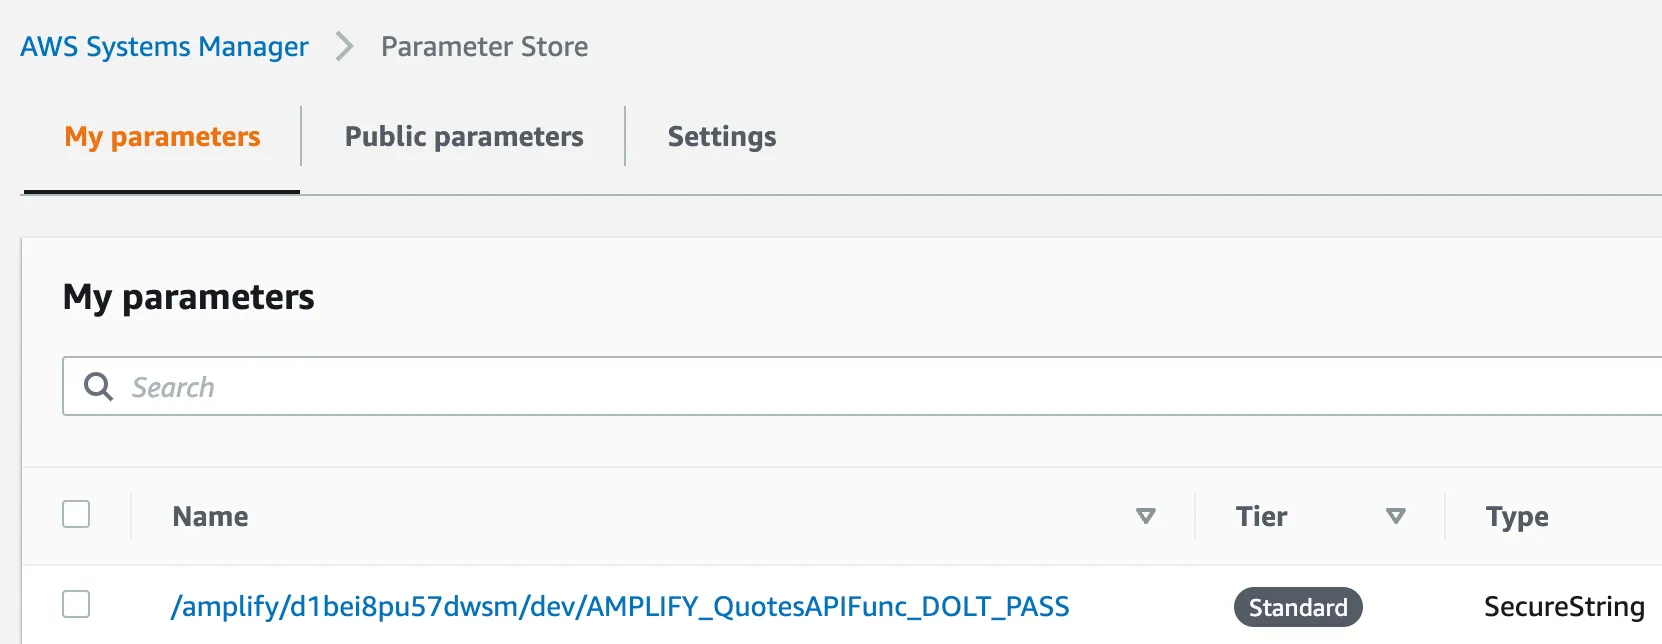
Task: Click the breadcrumb chevron separator
Action: (x=345, y=47)
